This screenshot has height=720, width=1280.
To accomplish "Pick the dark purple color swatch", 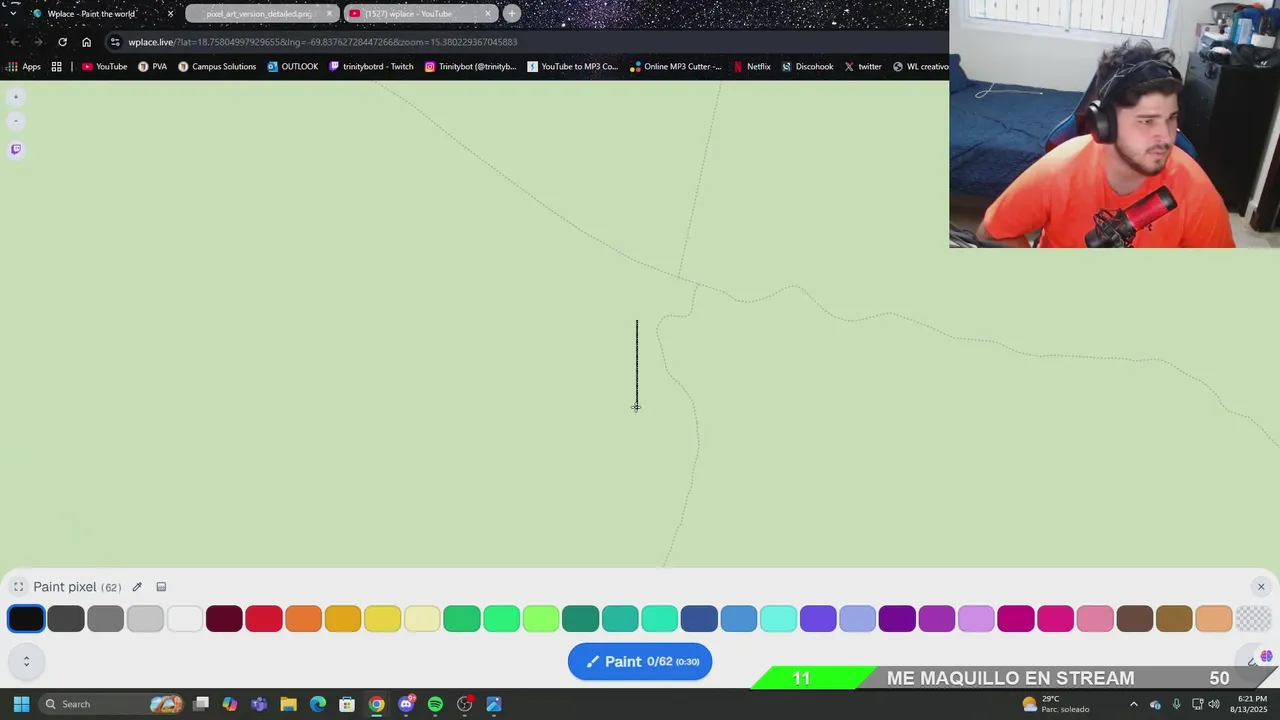I will coord(897,619).
